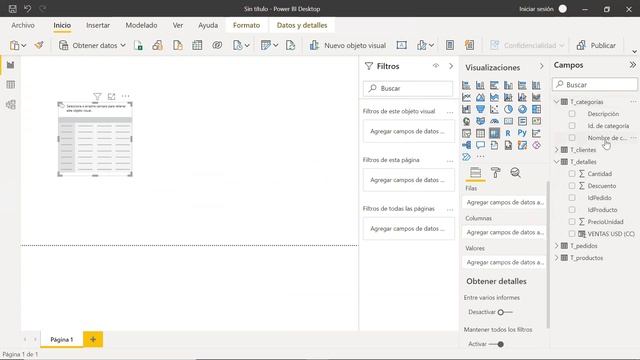Select the pie chart visualization
The width and height of the screenshot is (640, 360).
click(508, 109)
